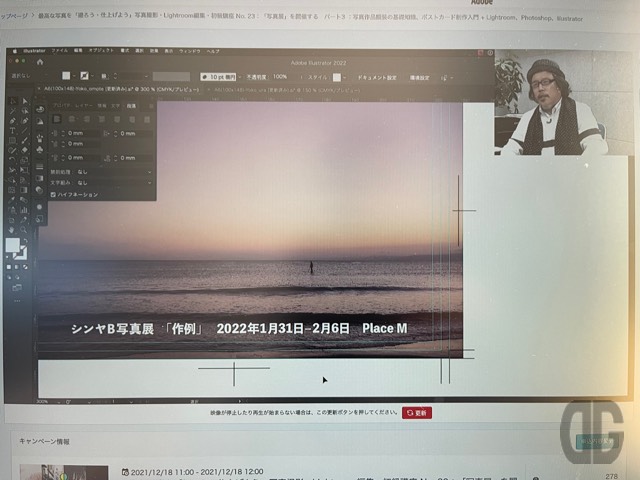Set paragraph alignment to center
Screen dimensions: 640x480
click(x=72, y=119)
